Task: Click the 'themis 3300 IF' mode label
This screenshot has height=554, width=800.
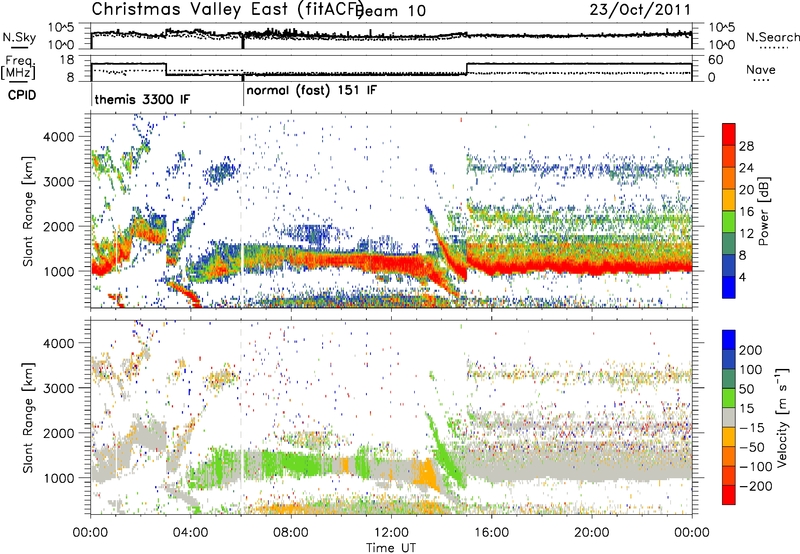Action: 142,99
